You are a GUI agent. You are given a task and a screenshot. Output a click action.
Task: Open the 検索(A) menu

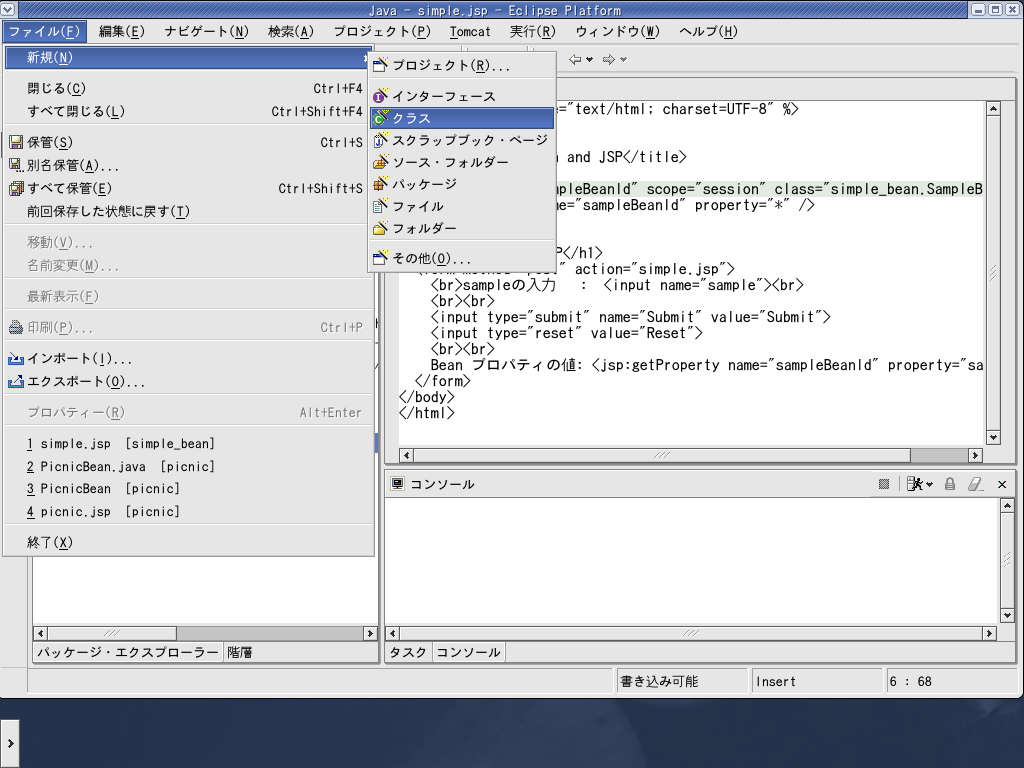click(291, 31)
